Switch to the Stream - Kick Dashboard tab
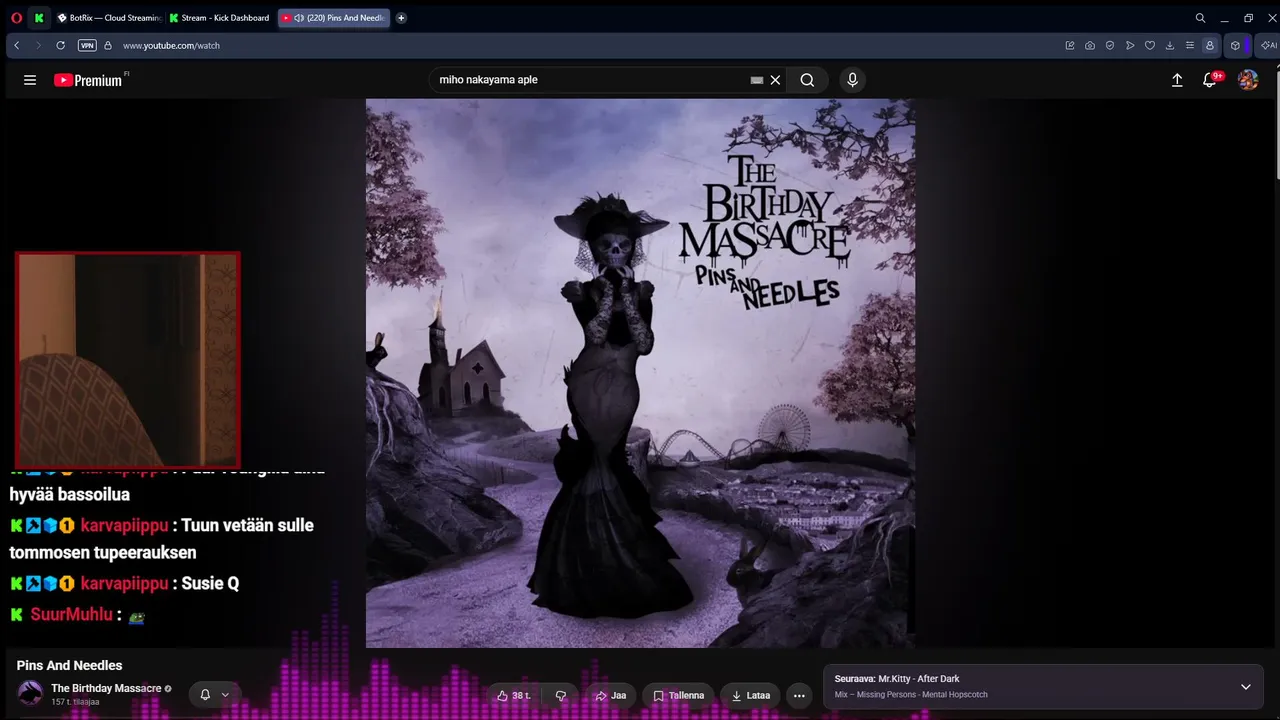 pos(220,18)
